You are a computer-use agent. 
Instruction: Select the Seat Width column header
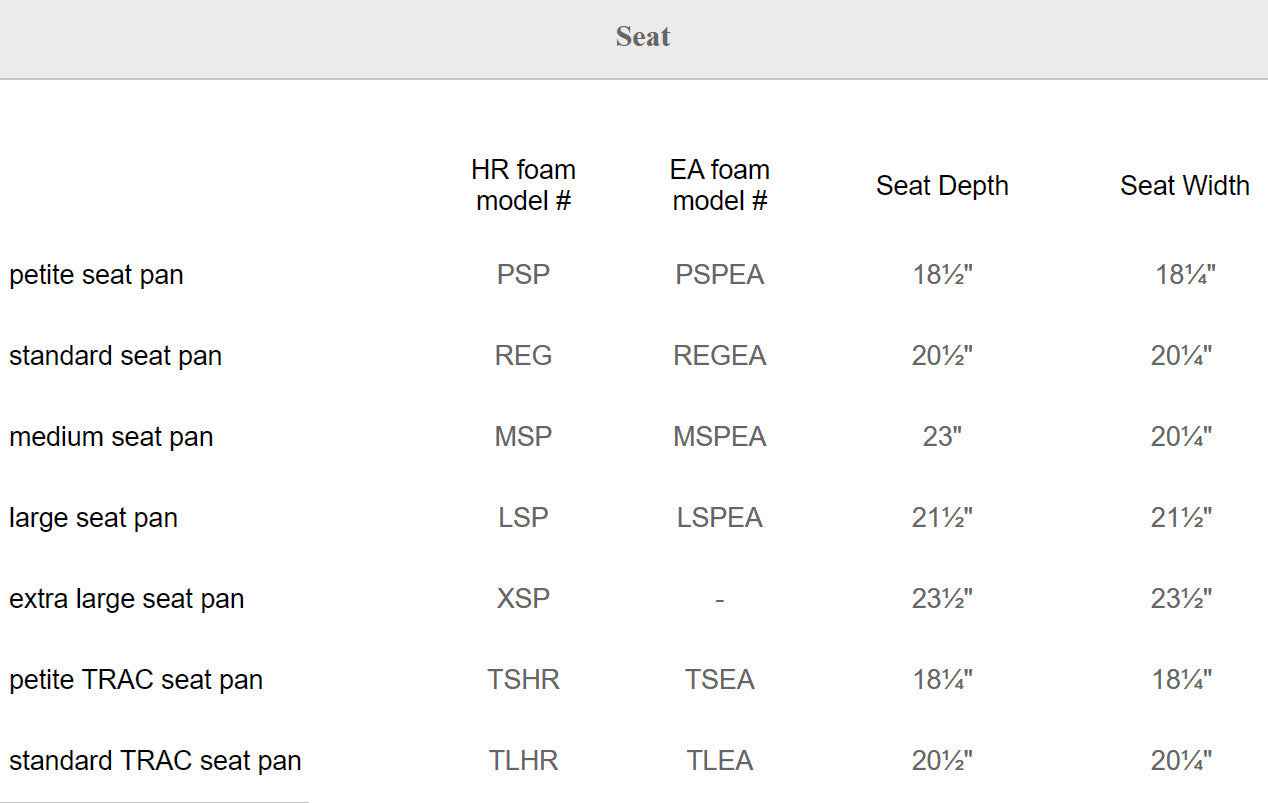click(x=1184, y=186)
